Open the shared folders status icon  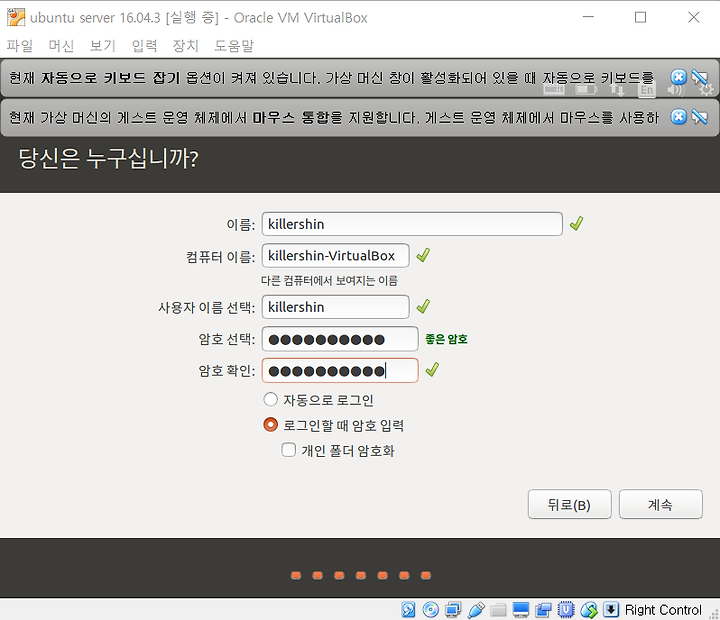tap(498, 609)
